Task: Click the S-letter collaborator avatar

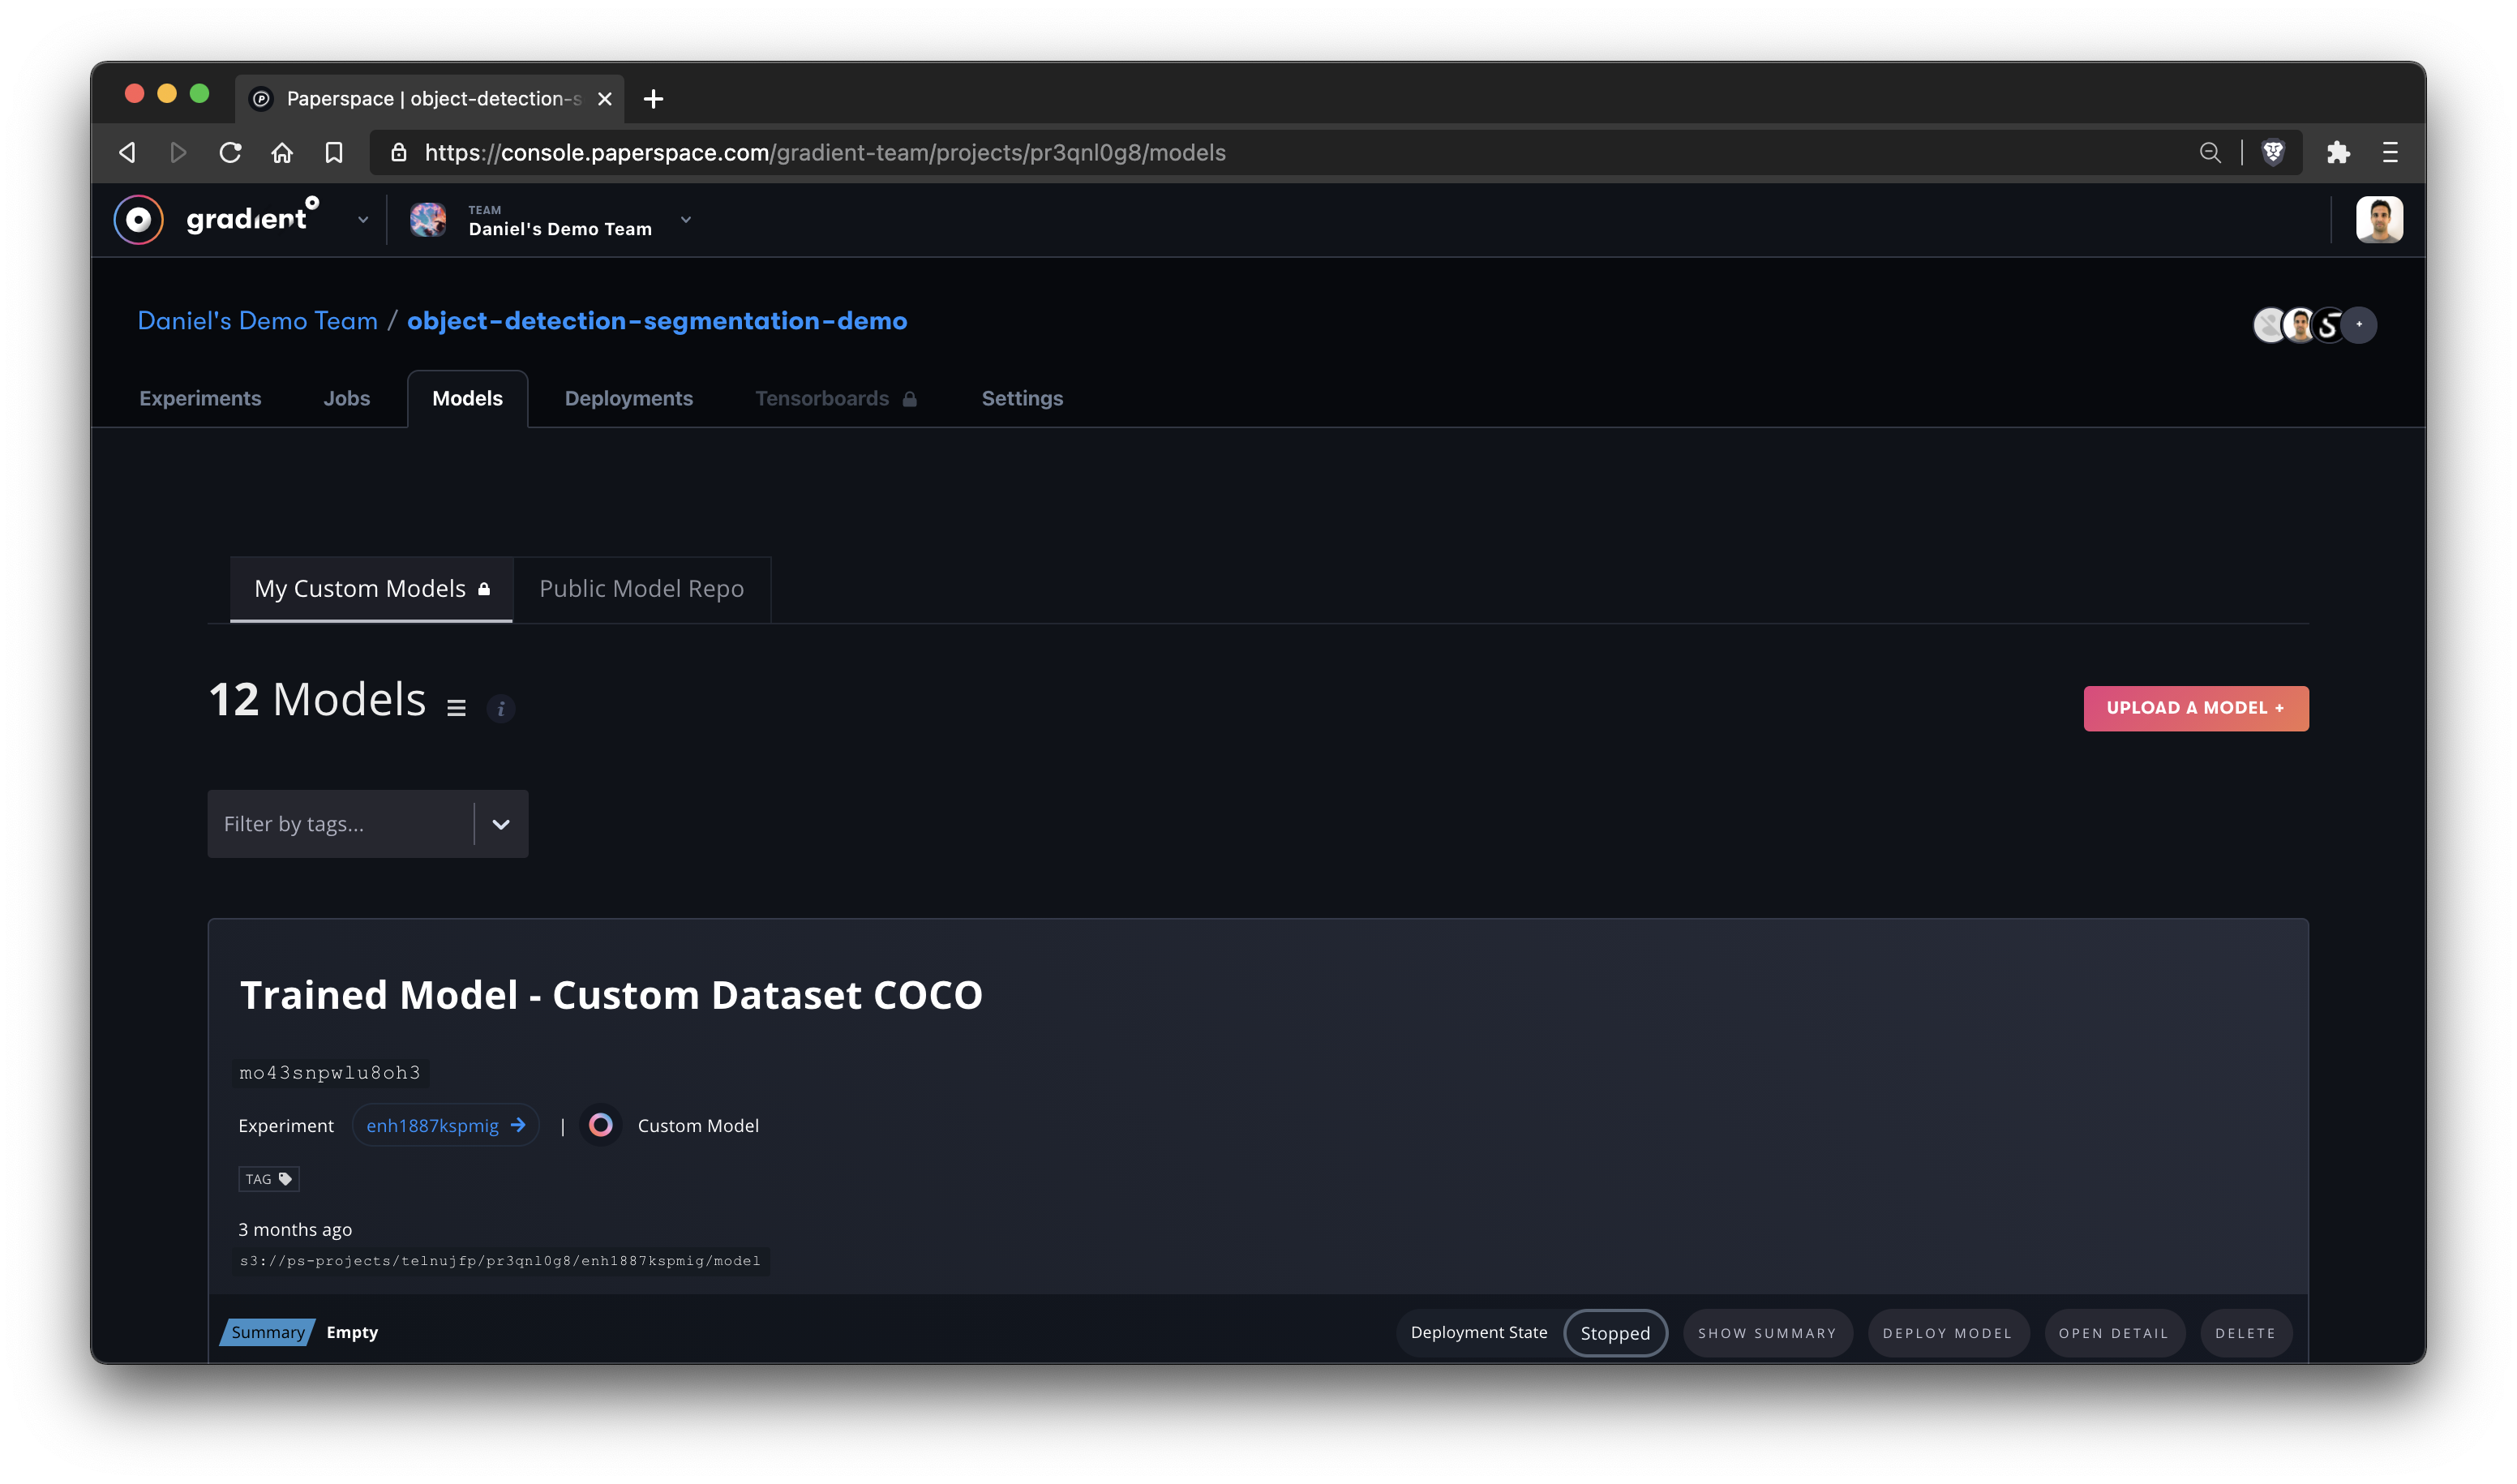Action: coord(2328,325)
